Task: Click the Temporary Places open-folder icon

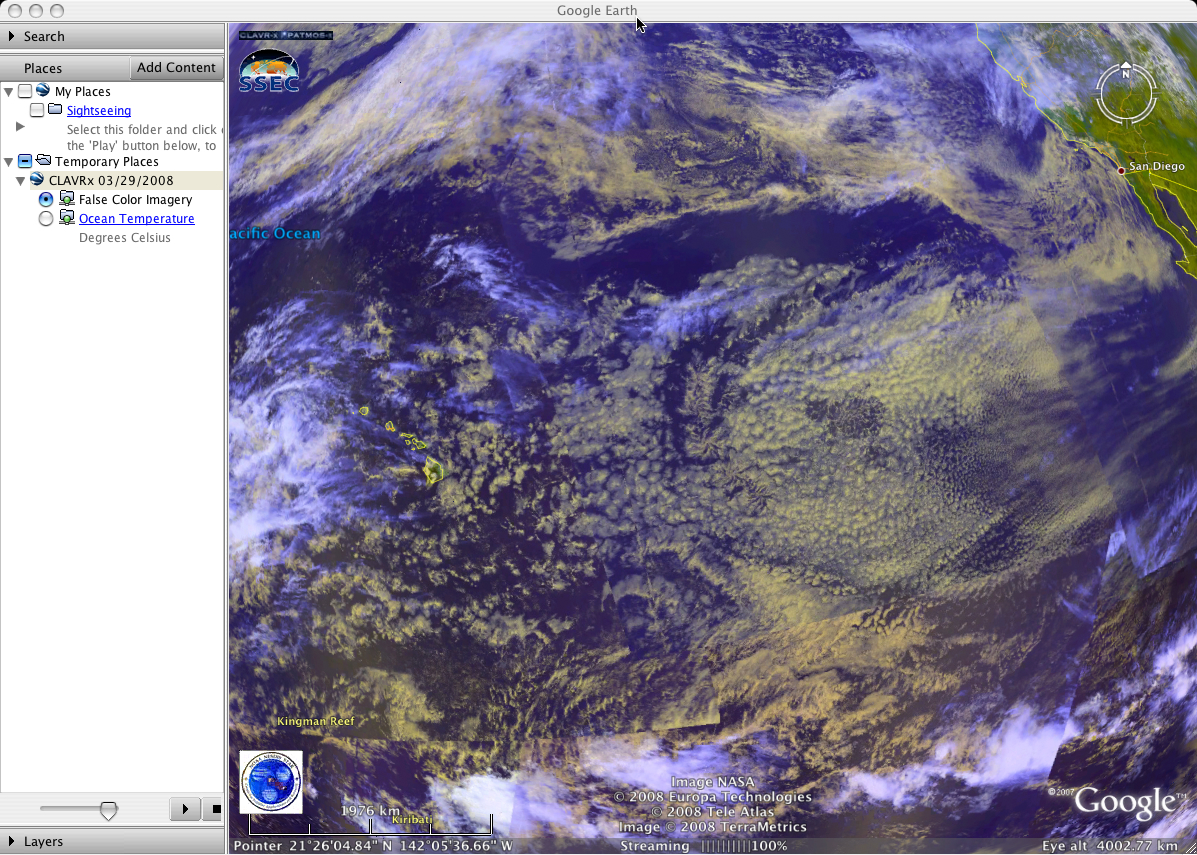Action: pos(43,161)
